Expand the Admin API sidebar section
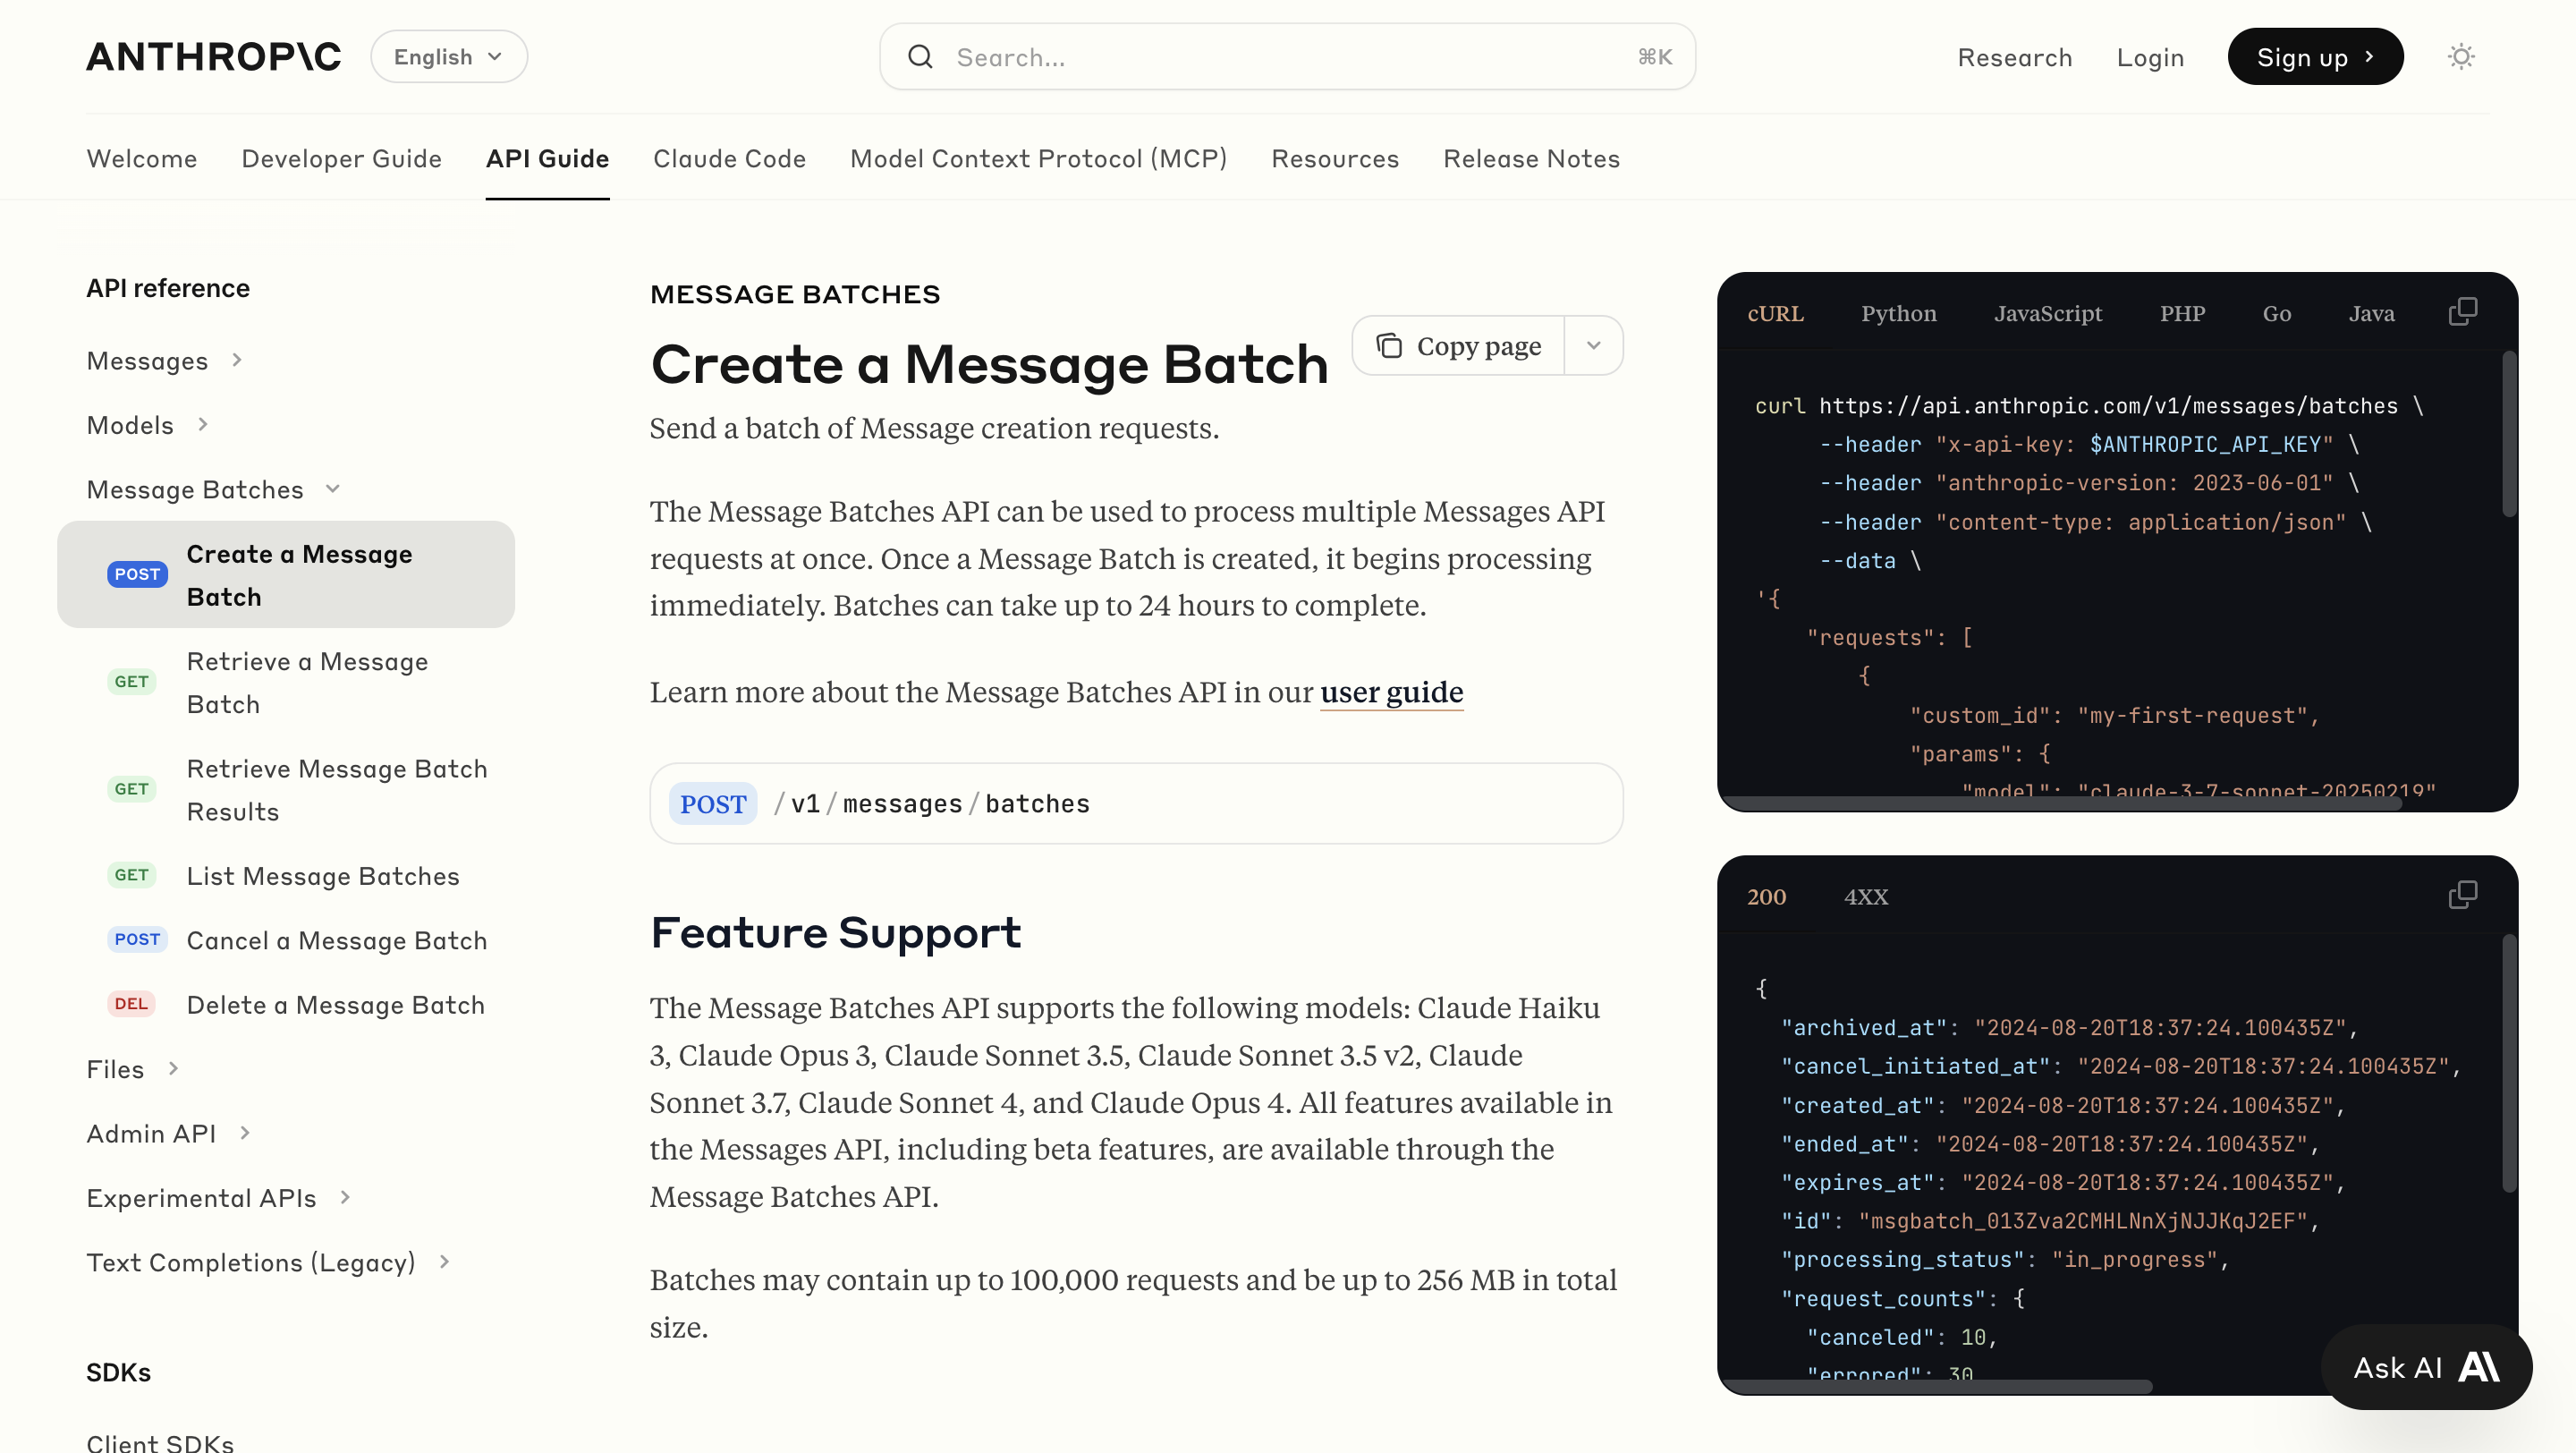This screenshot has height=1453, width=2576. click(245, 1133)
